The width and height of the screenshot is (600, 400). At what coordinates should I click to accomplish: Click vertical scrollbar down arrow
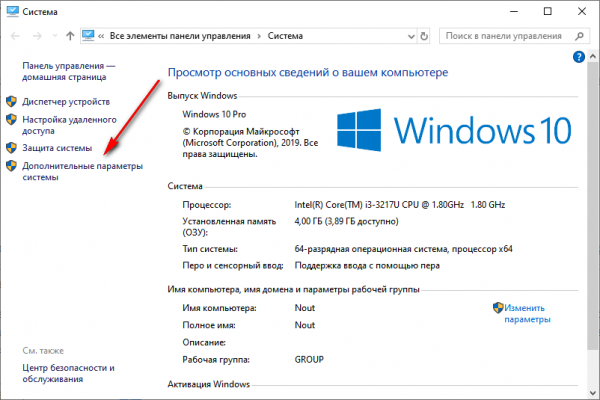(x=593, y=393)
